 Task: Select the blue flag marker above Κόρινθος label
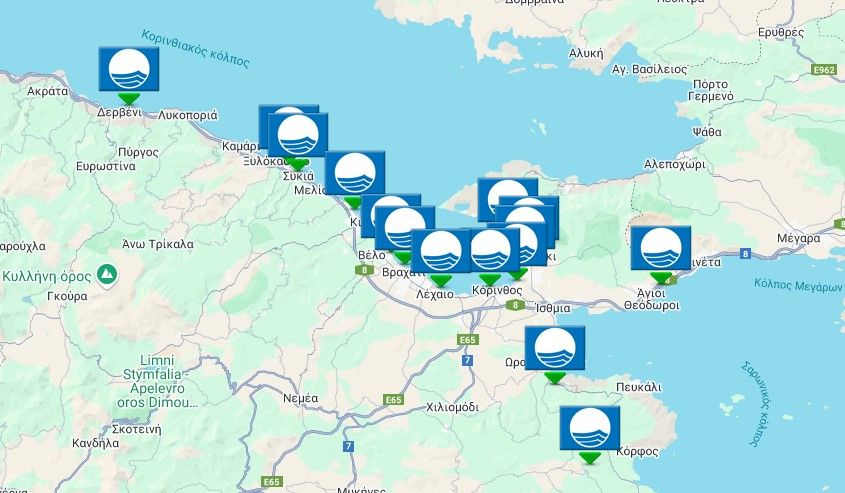point(493,251)
